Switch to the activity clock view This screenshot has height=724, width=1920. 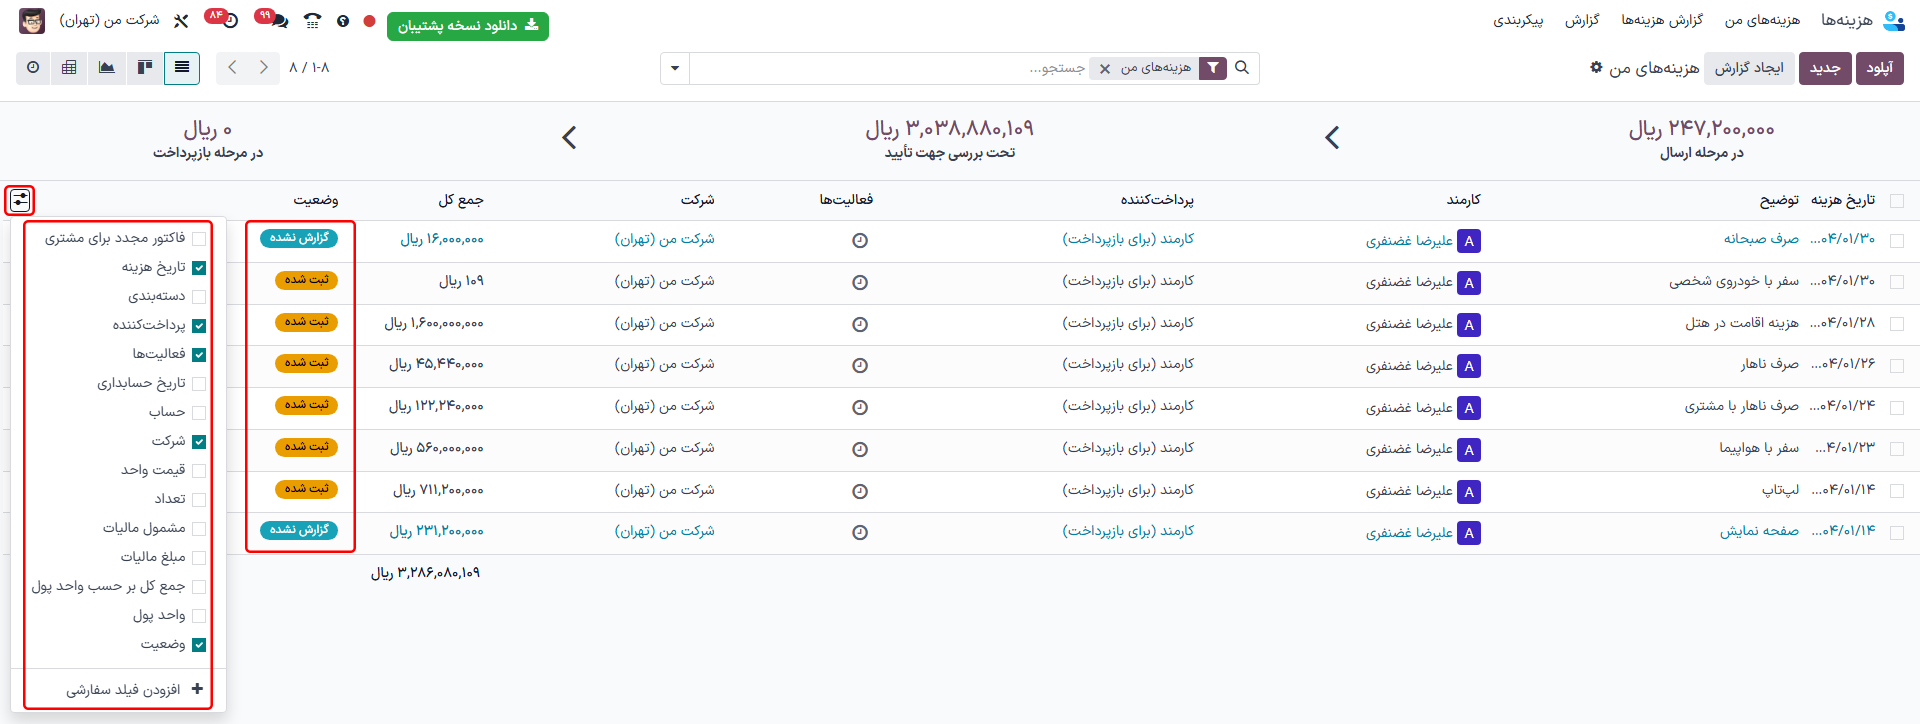click(x=33, y=68)
